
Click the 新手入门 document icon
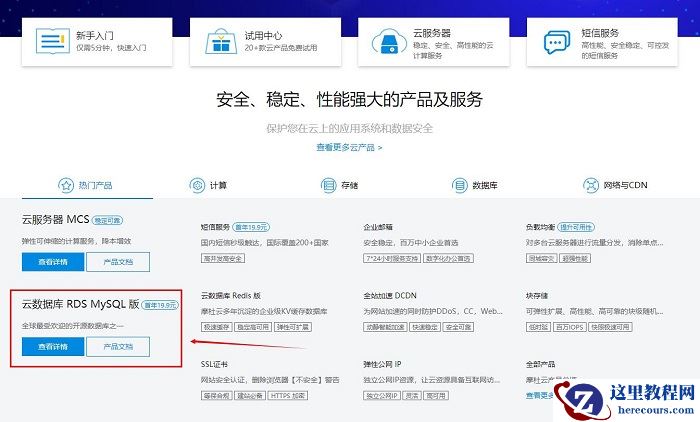53,41
